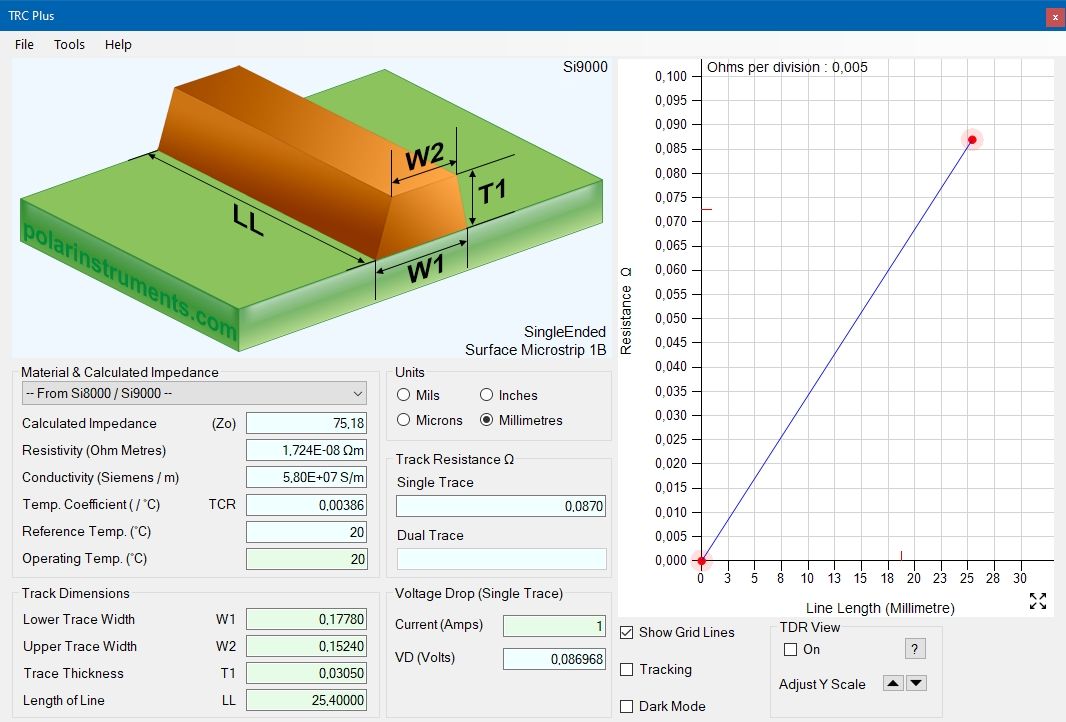This screenshot has width=1066, height=722.
Task: Click the Operating Temp input field
Action: tap(307, 559)
